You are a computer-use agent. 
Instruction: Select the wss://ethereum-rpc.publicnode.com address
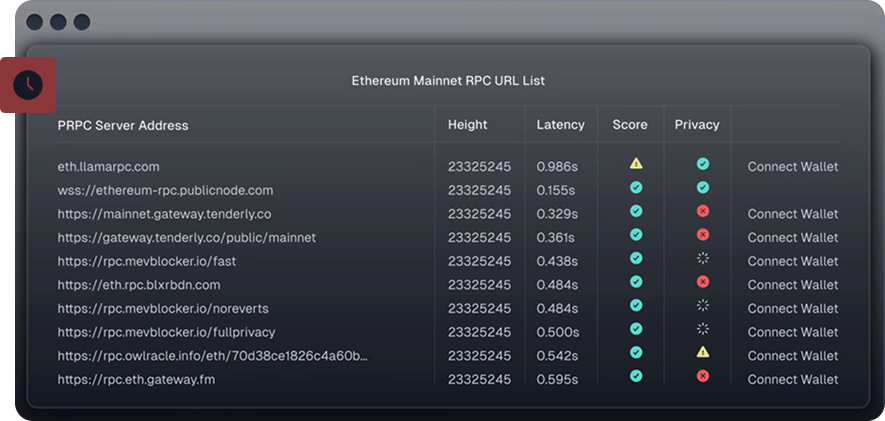[x=165, y=190]
